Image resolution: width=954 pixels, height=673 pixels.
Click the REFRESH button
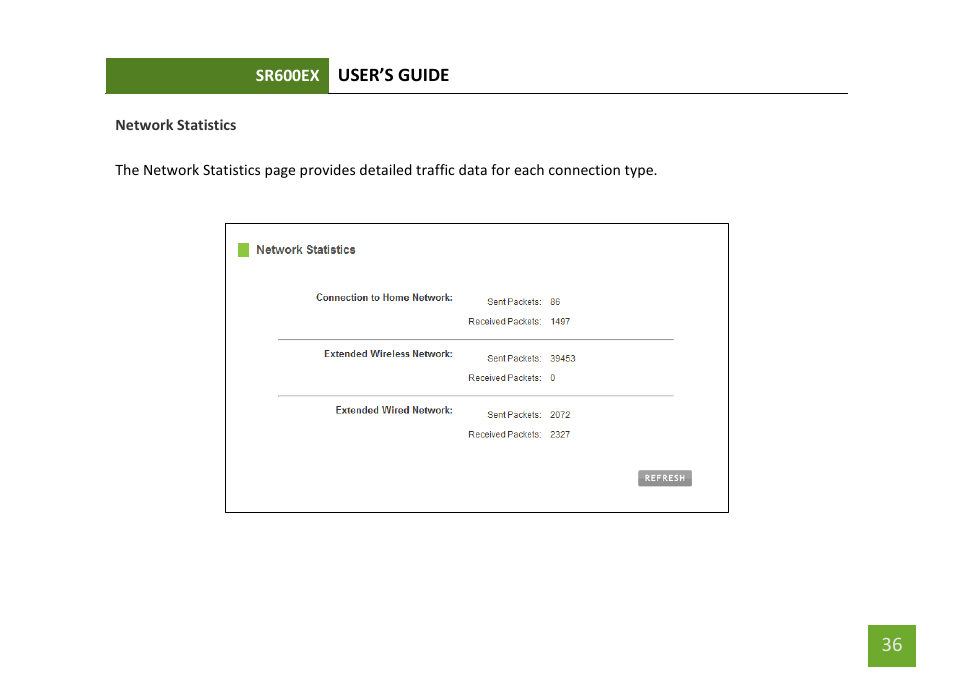click(664, 478)
